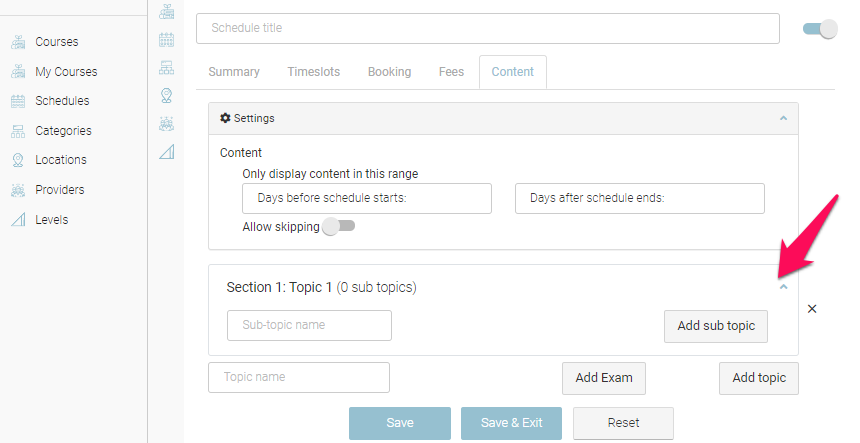Remove Section 1 with the X button
860x443 pixels.
pos(812,309)
